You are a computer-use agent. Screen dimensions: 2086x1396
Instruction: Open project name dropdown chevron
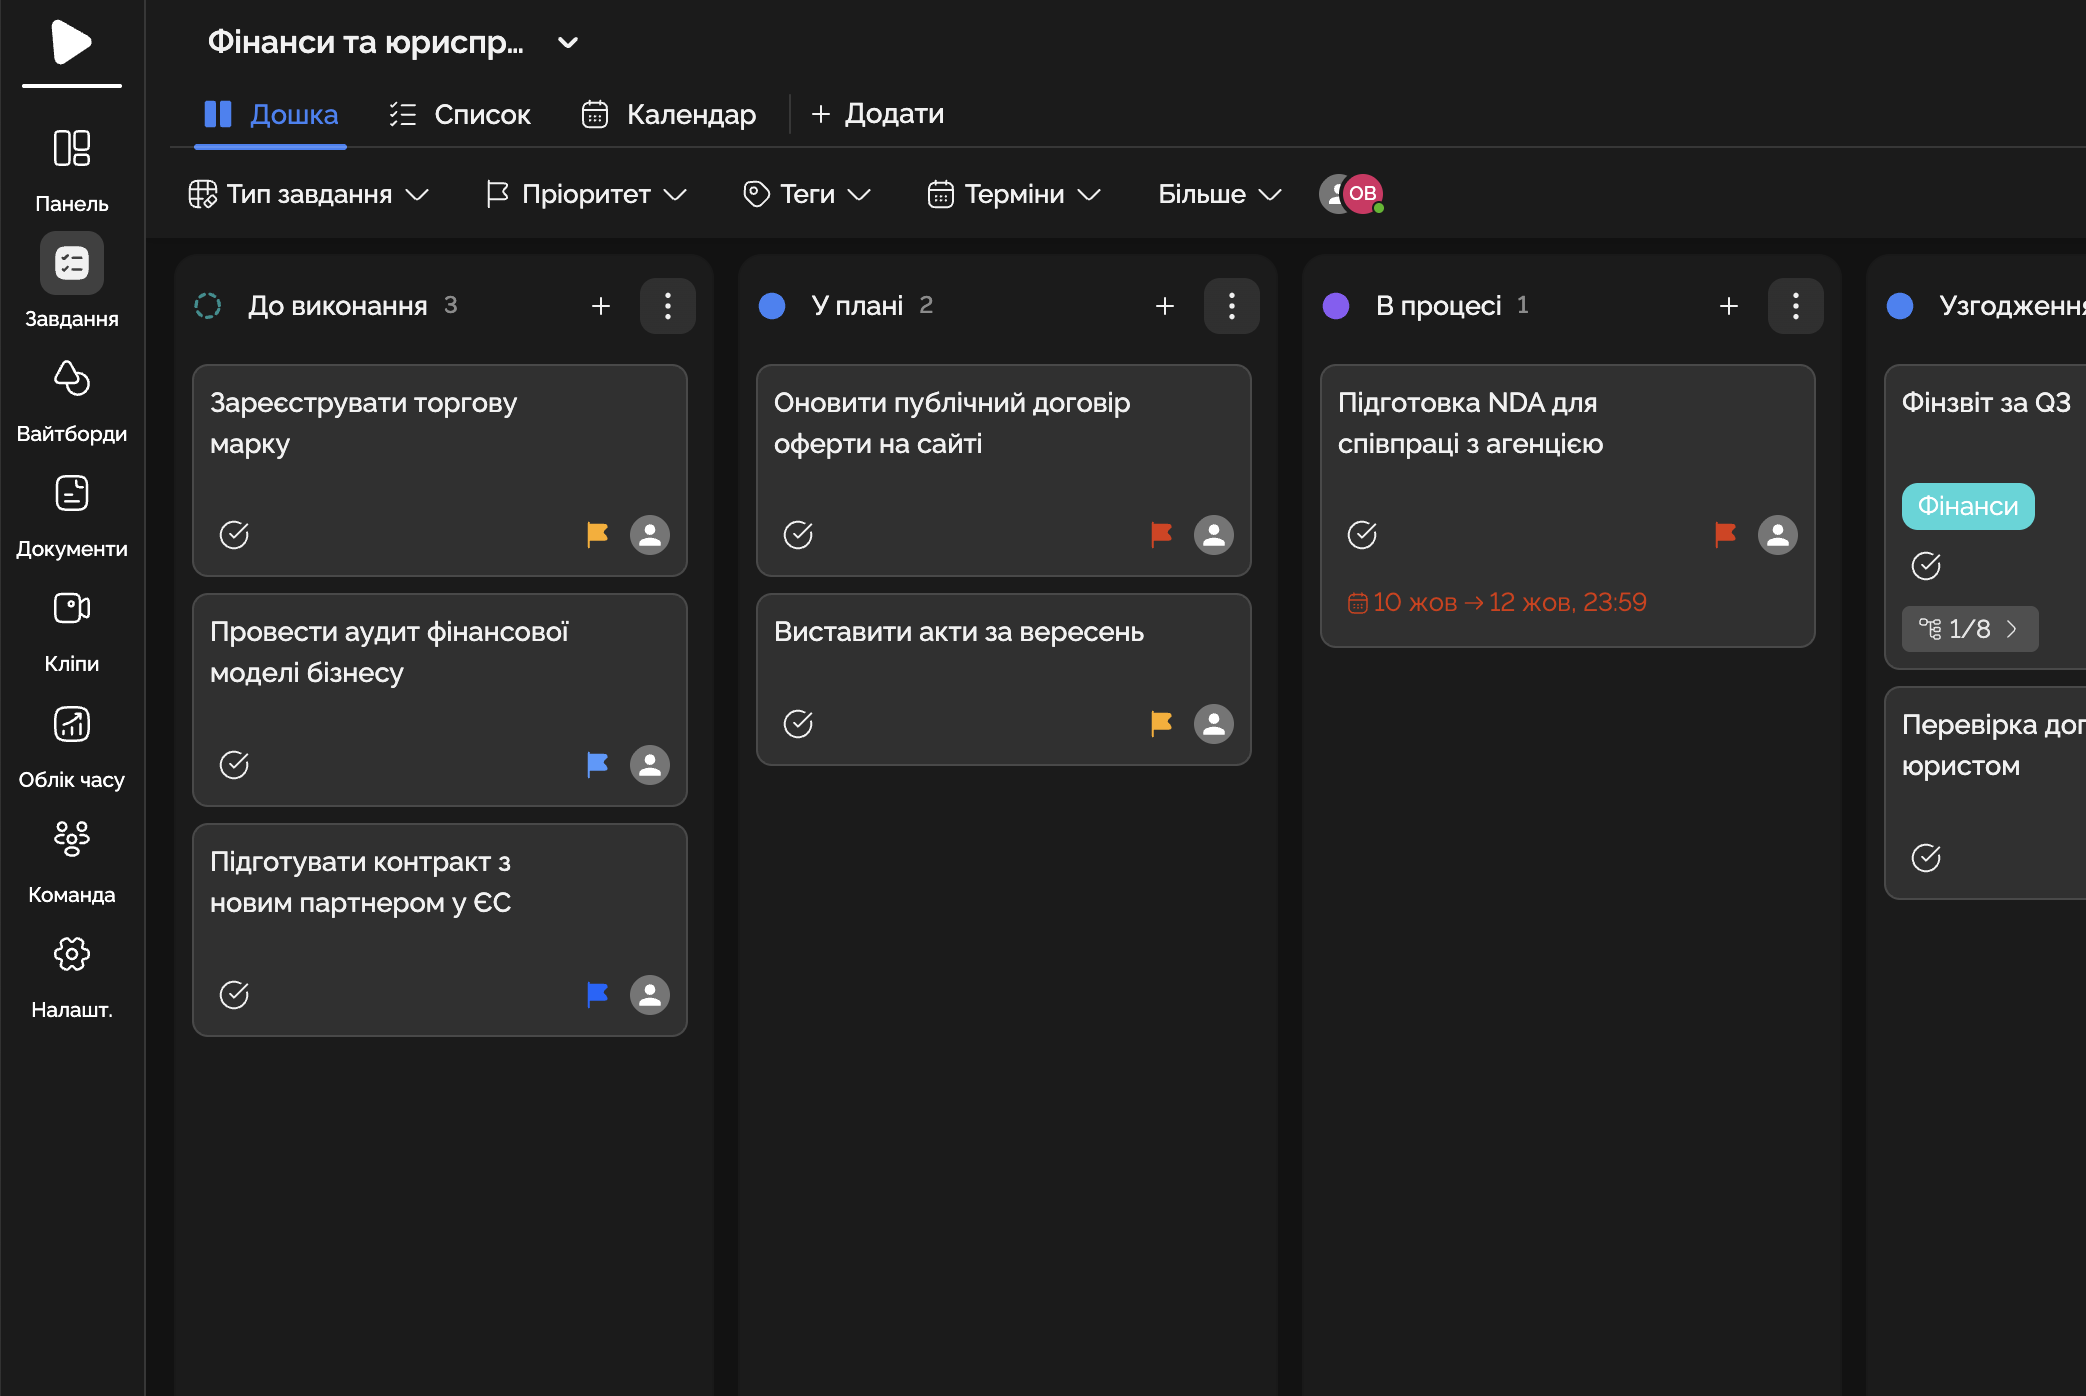[568, 43]
